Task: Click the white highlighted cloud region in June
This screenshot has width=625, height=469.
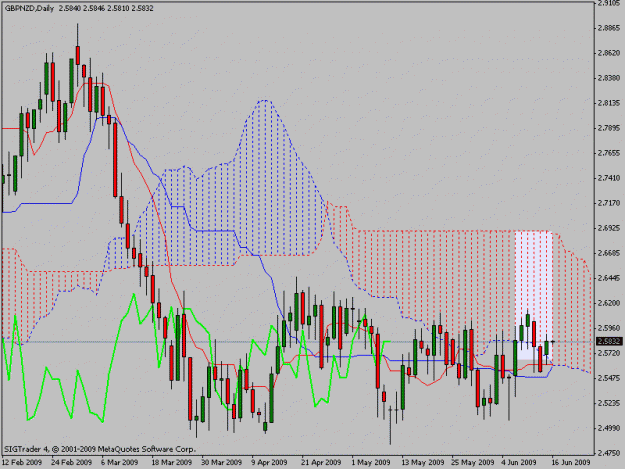Action: tap(533, 295)
